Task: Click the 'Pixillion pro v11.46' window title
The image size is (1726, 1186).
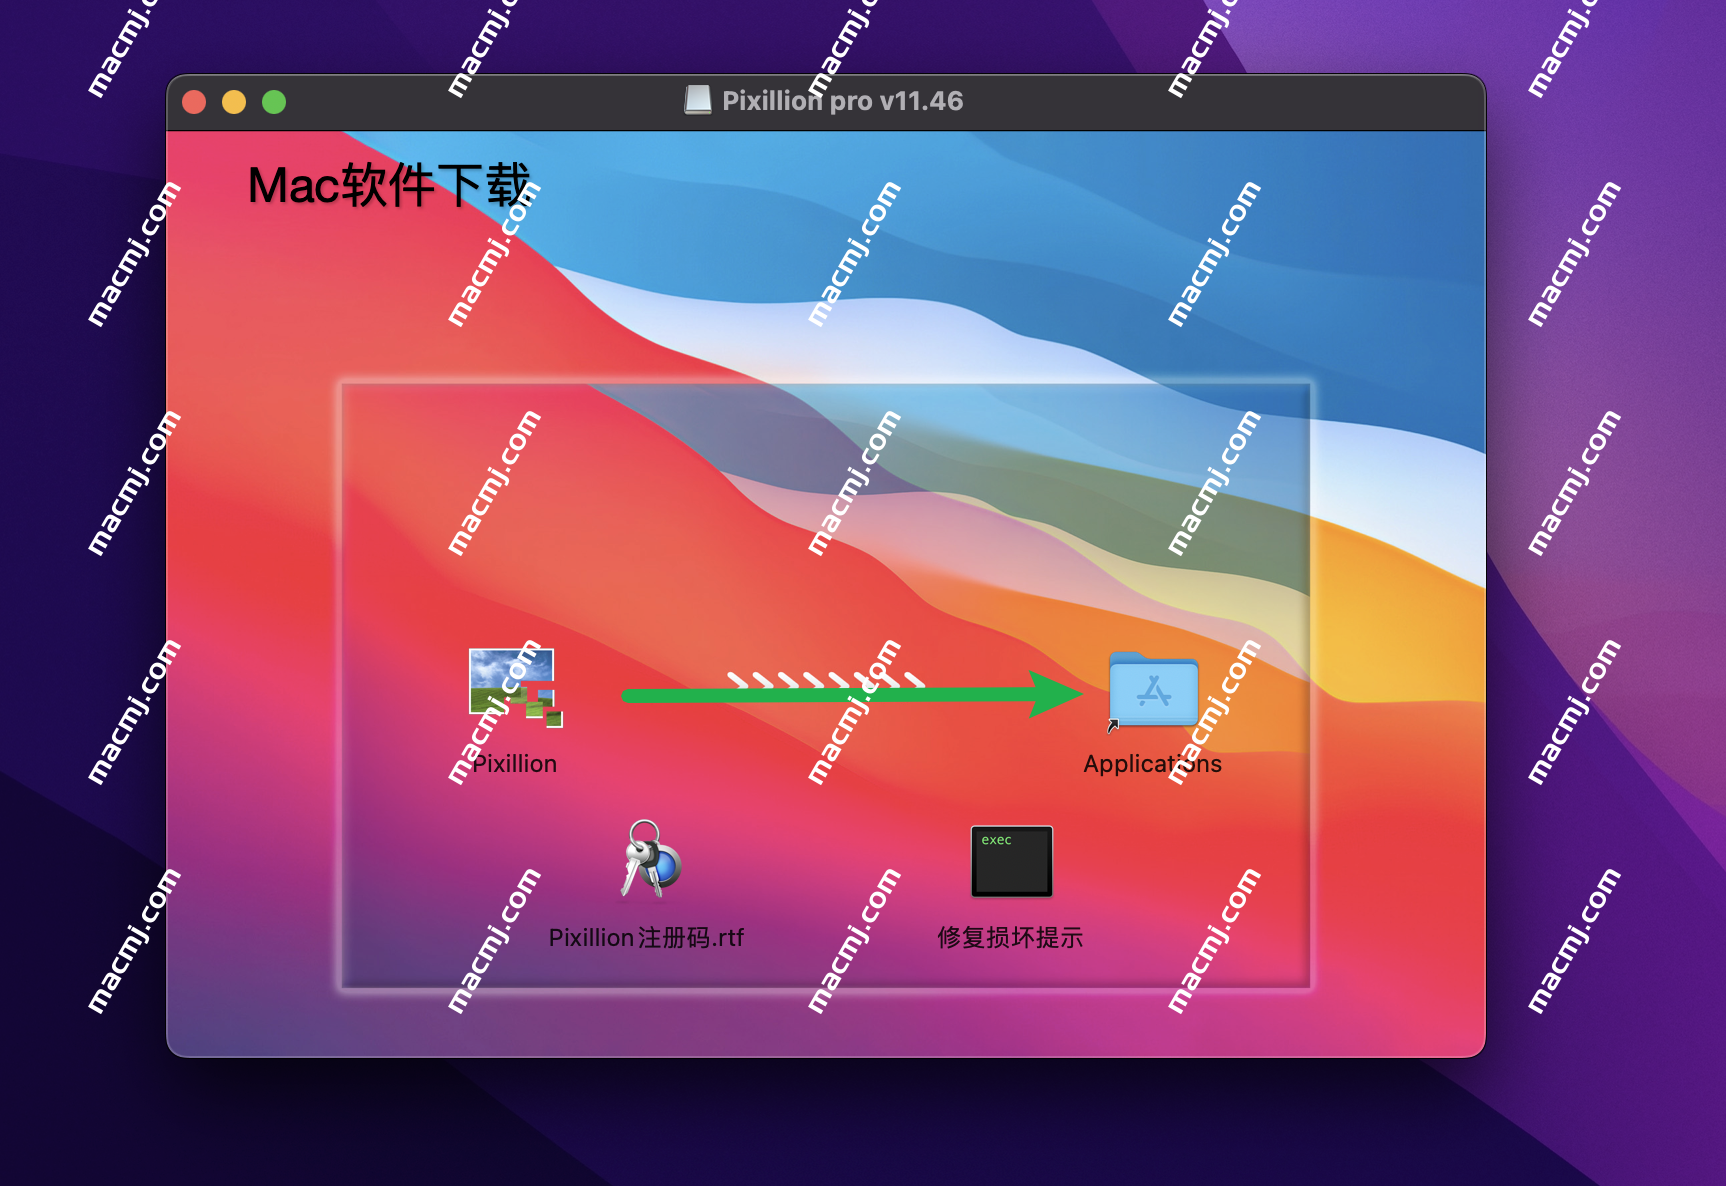Action: (843, 101)
